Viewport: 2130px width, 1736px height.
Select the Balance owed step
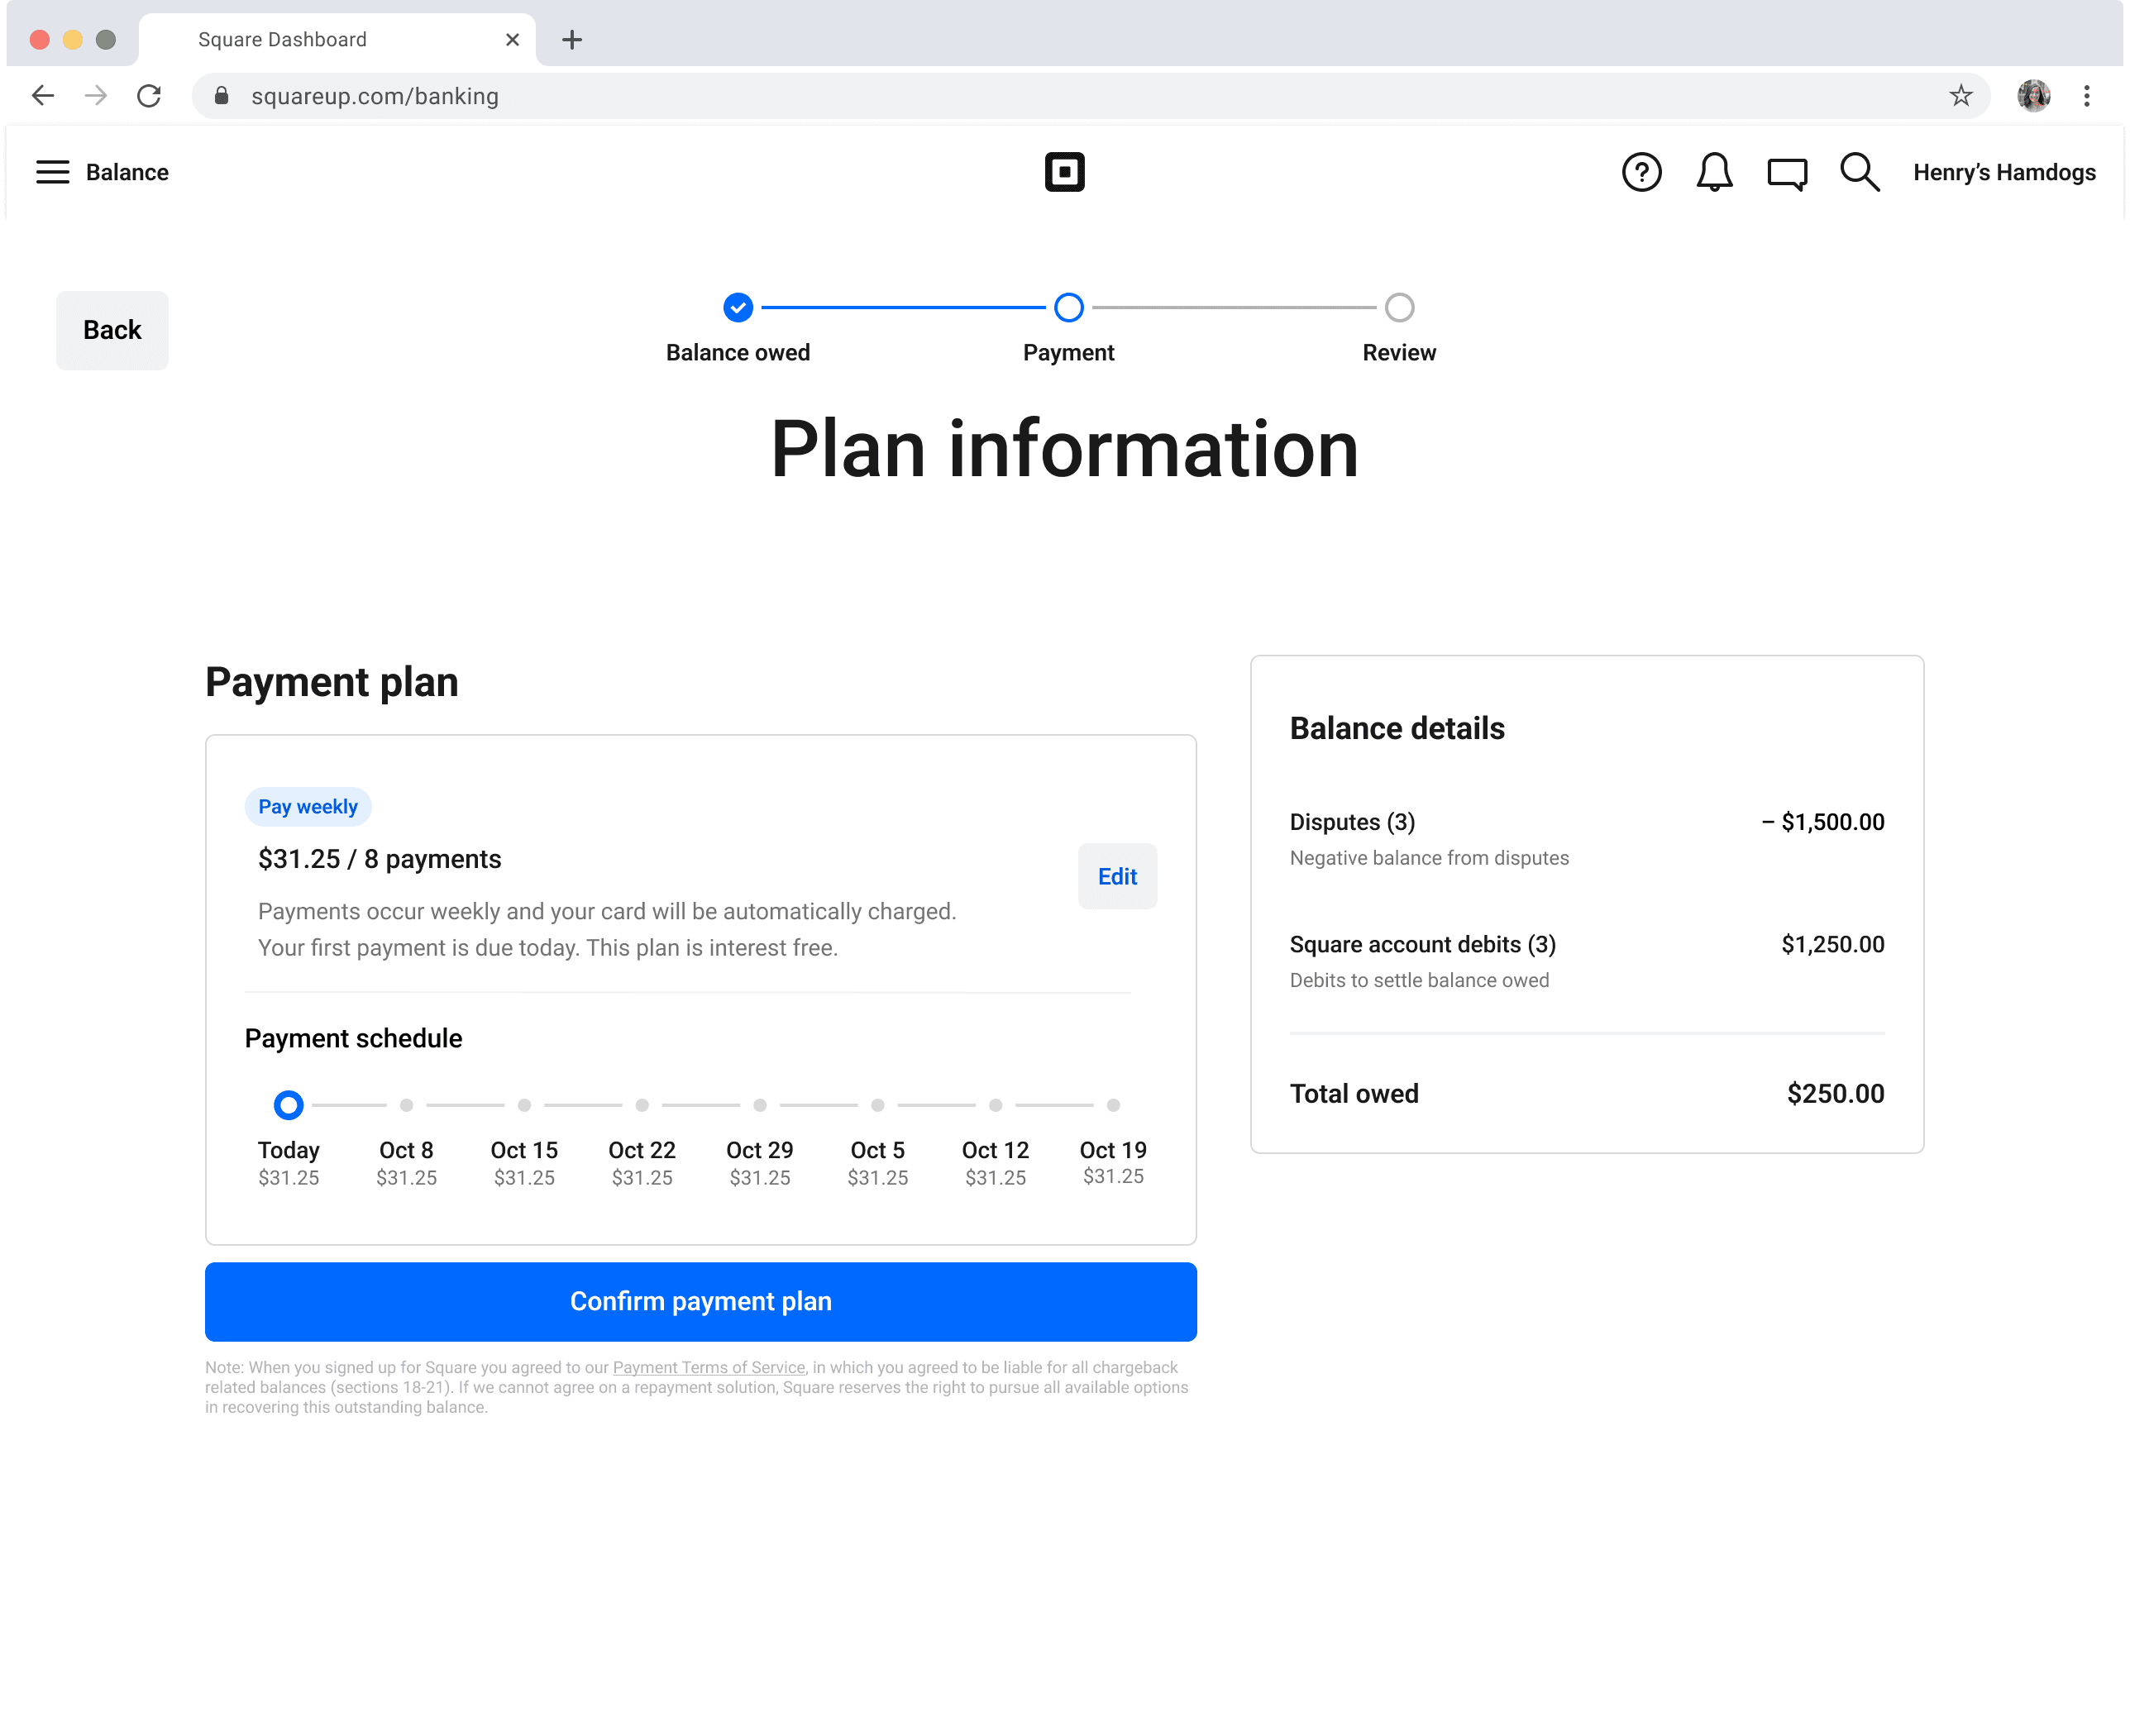pyautogui.click(x=738, y=308)
